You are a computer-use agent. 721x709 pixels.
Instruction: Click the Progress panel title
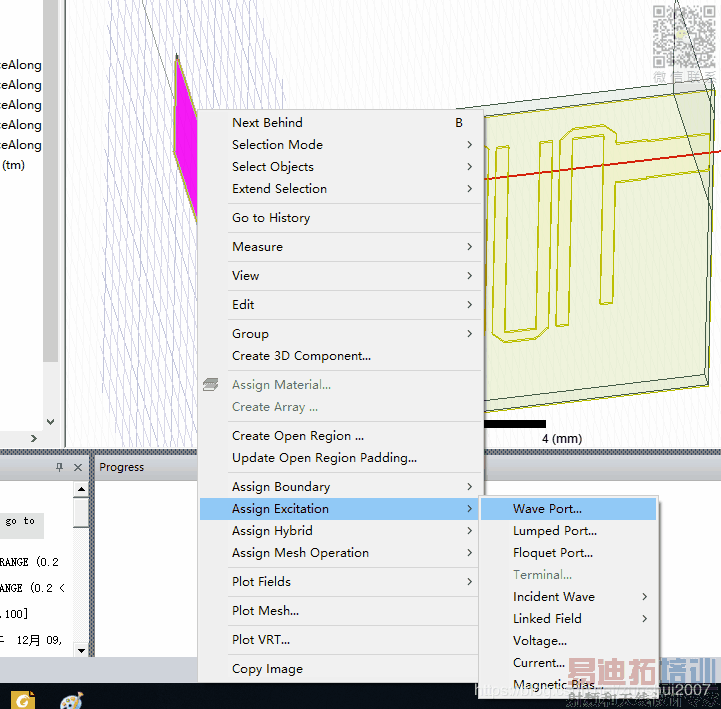(121, 467)
